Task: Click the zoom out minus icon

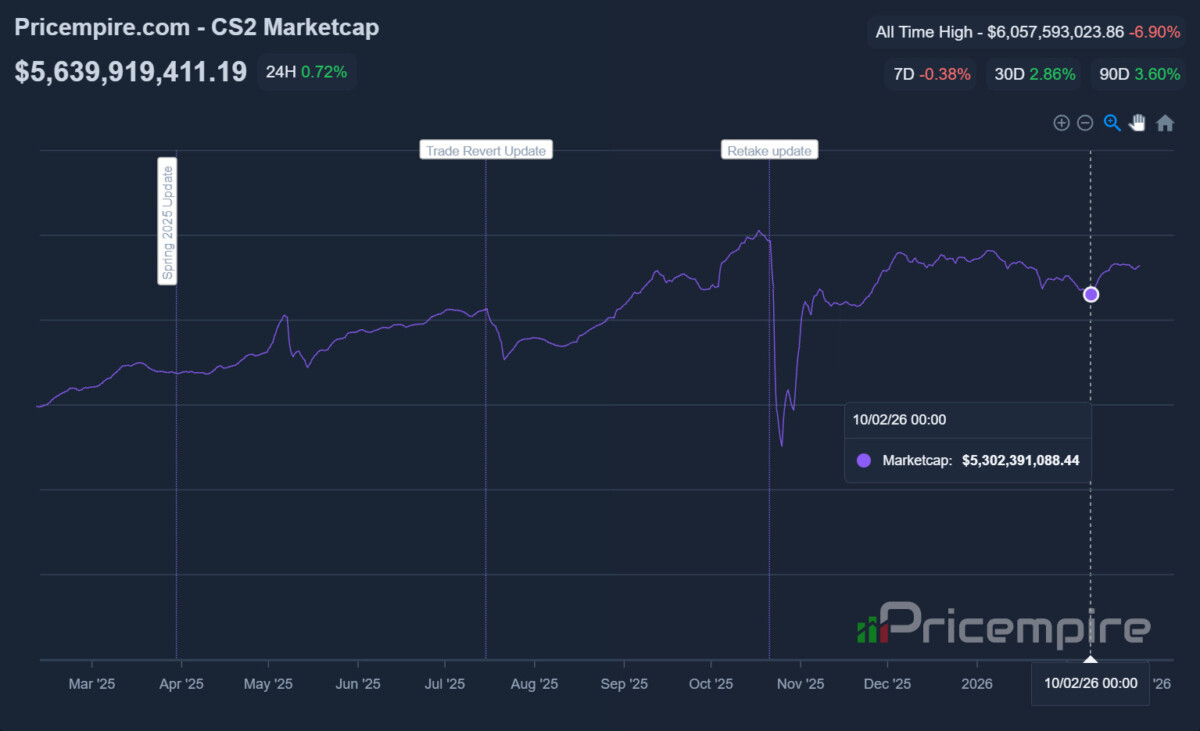Action: 1085,123
